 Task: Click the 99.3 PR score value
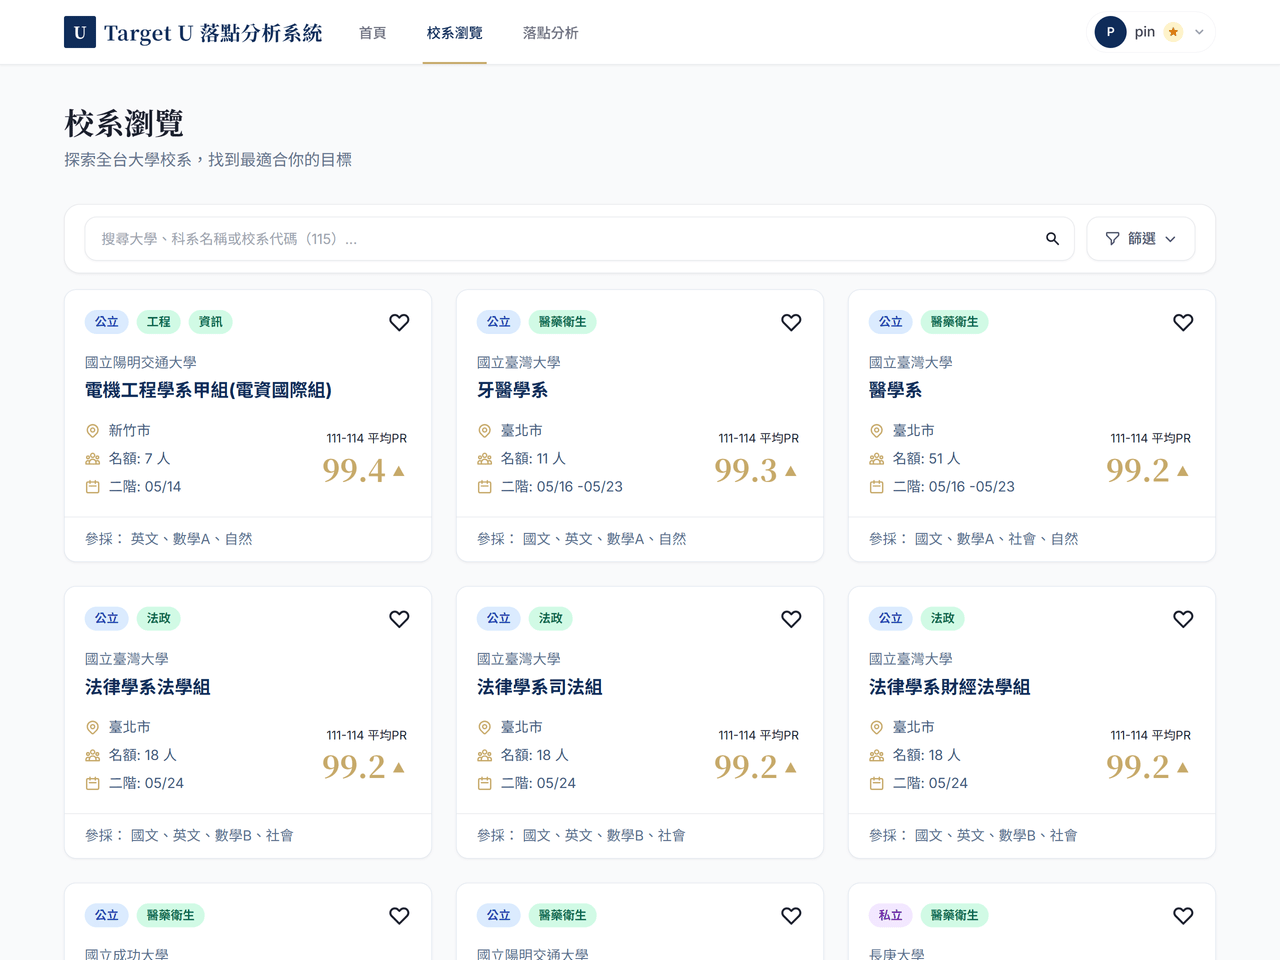[x=746, y=470]
